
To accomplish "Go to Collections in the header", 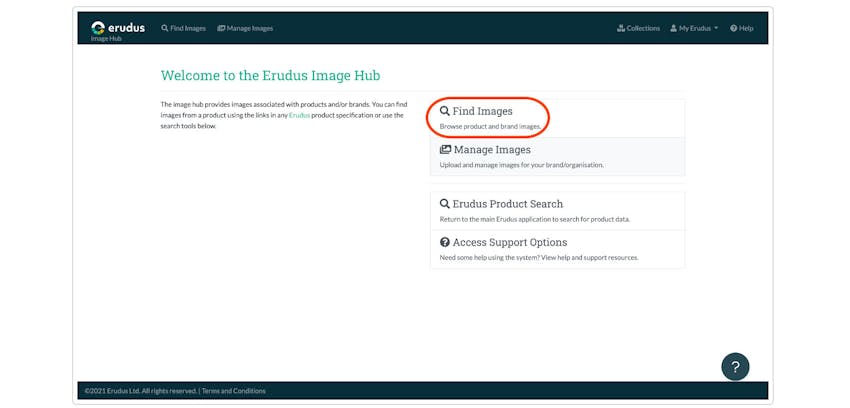I will click(639, 28).
